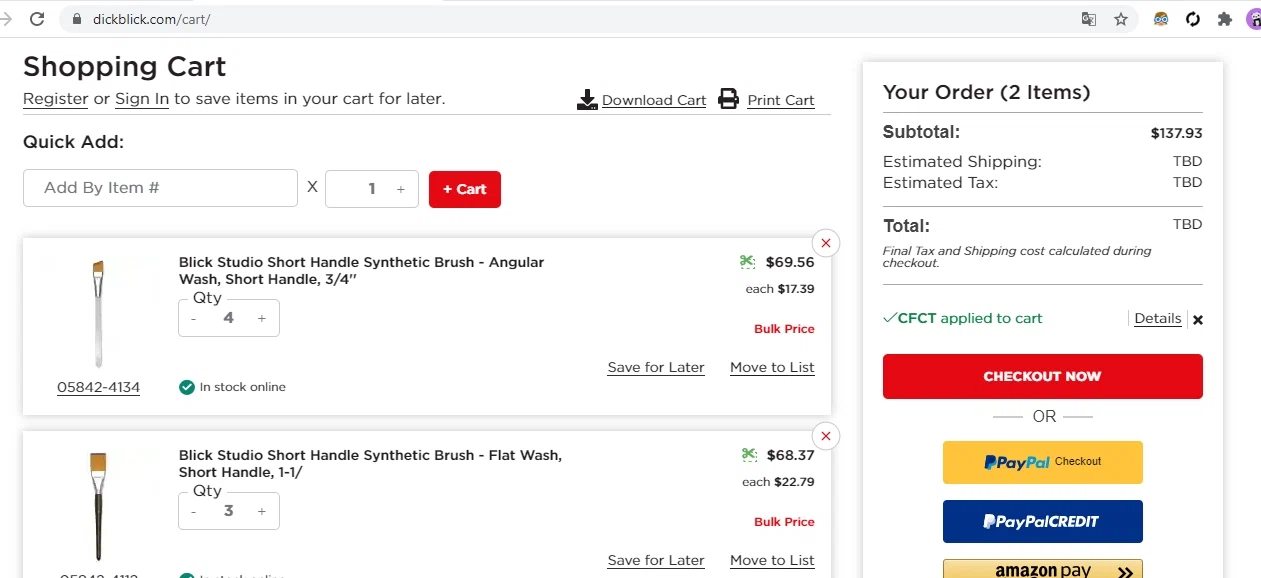Increase the Flat Wash brush quantity
Image resolution: width=1261 pixels, height=578 pixels.
tap(262, 511)
